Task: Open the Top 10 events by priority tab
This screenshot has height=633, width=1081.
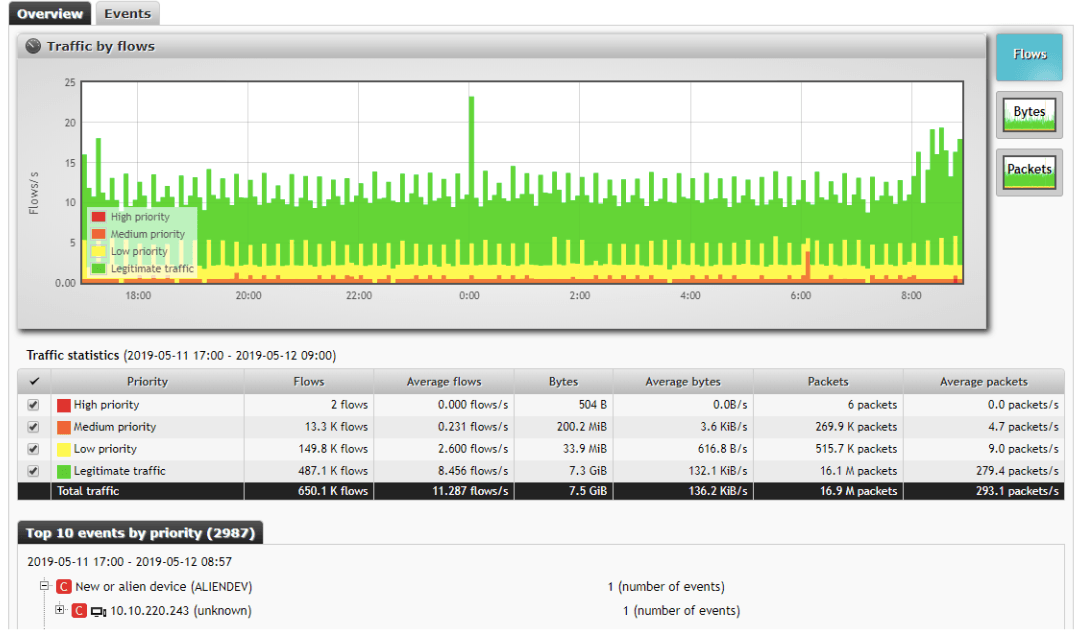Action: (140, 533)
